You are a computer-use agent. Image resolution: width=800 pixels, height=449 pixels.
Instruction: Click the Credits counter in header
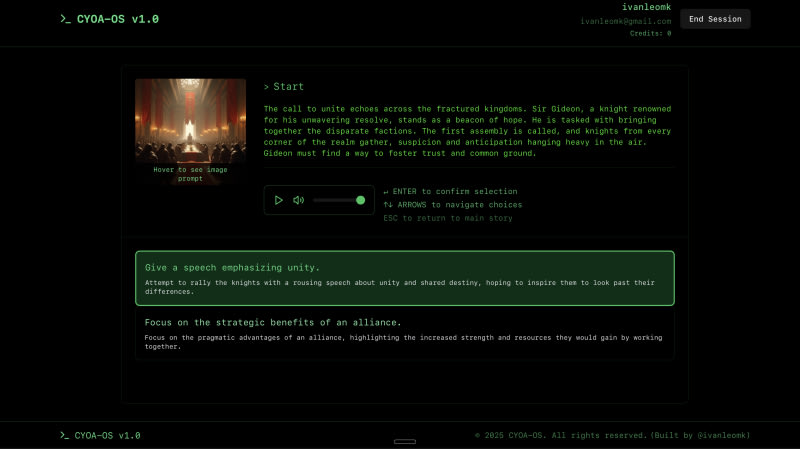(x=650, y=33)
